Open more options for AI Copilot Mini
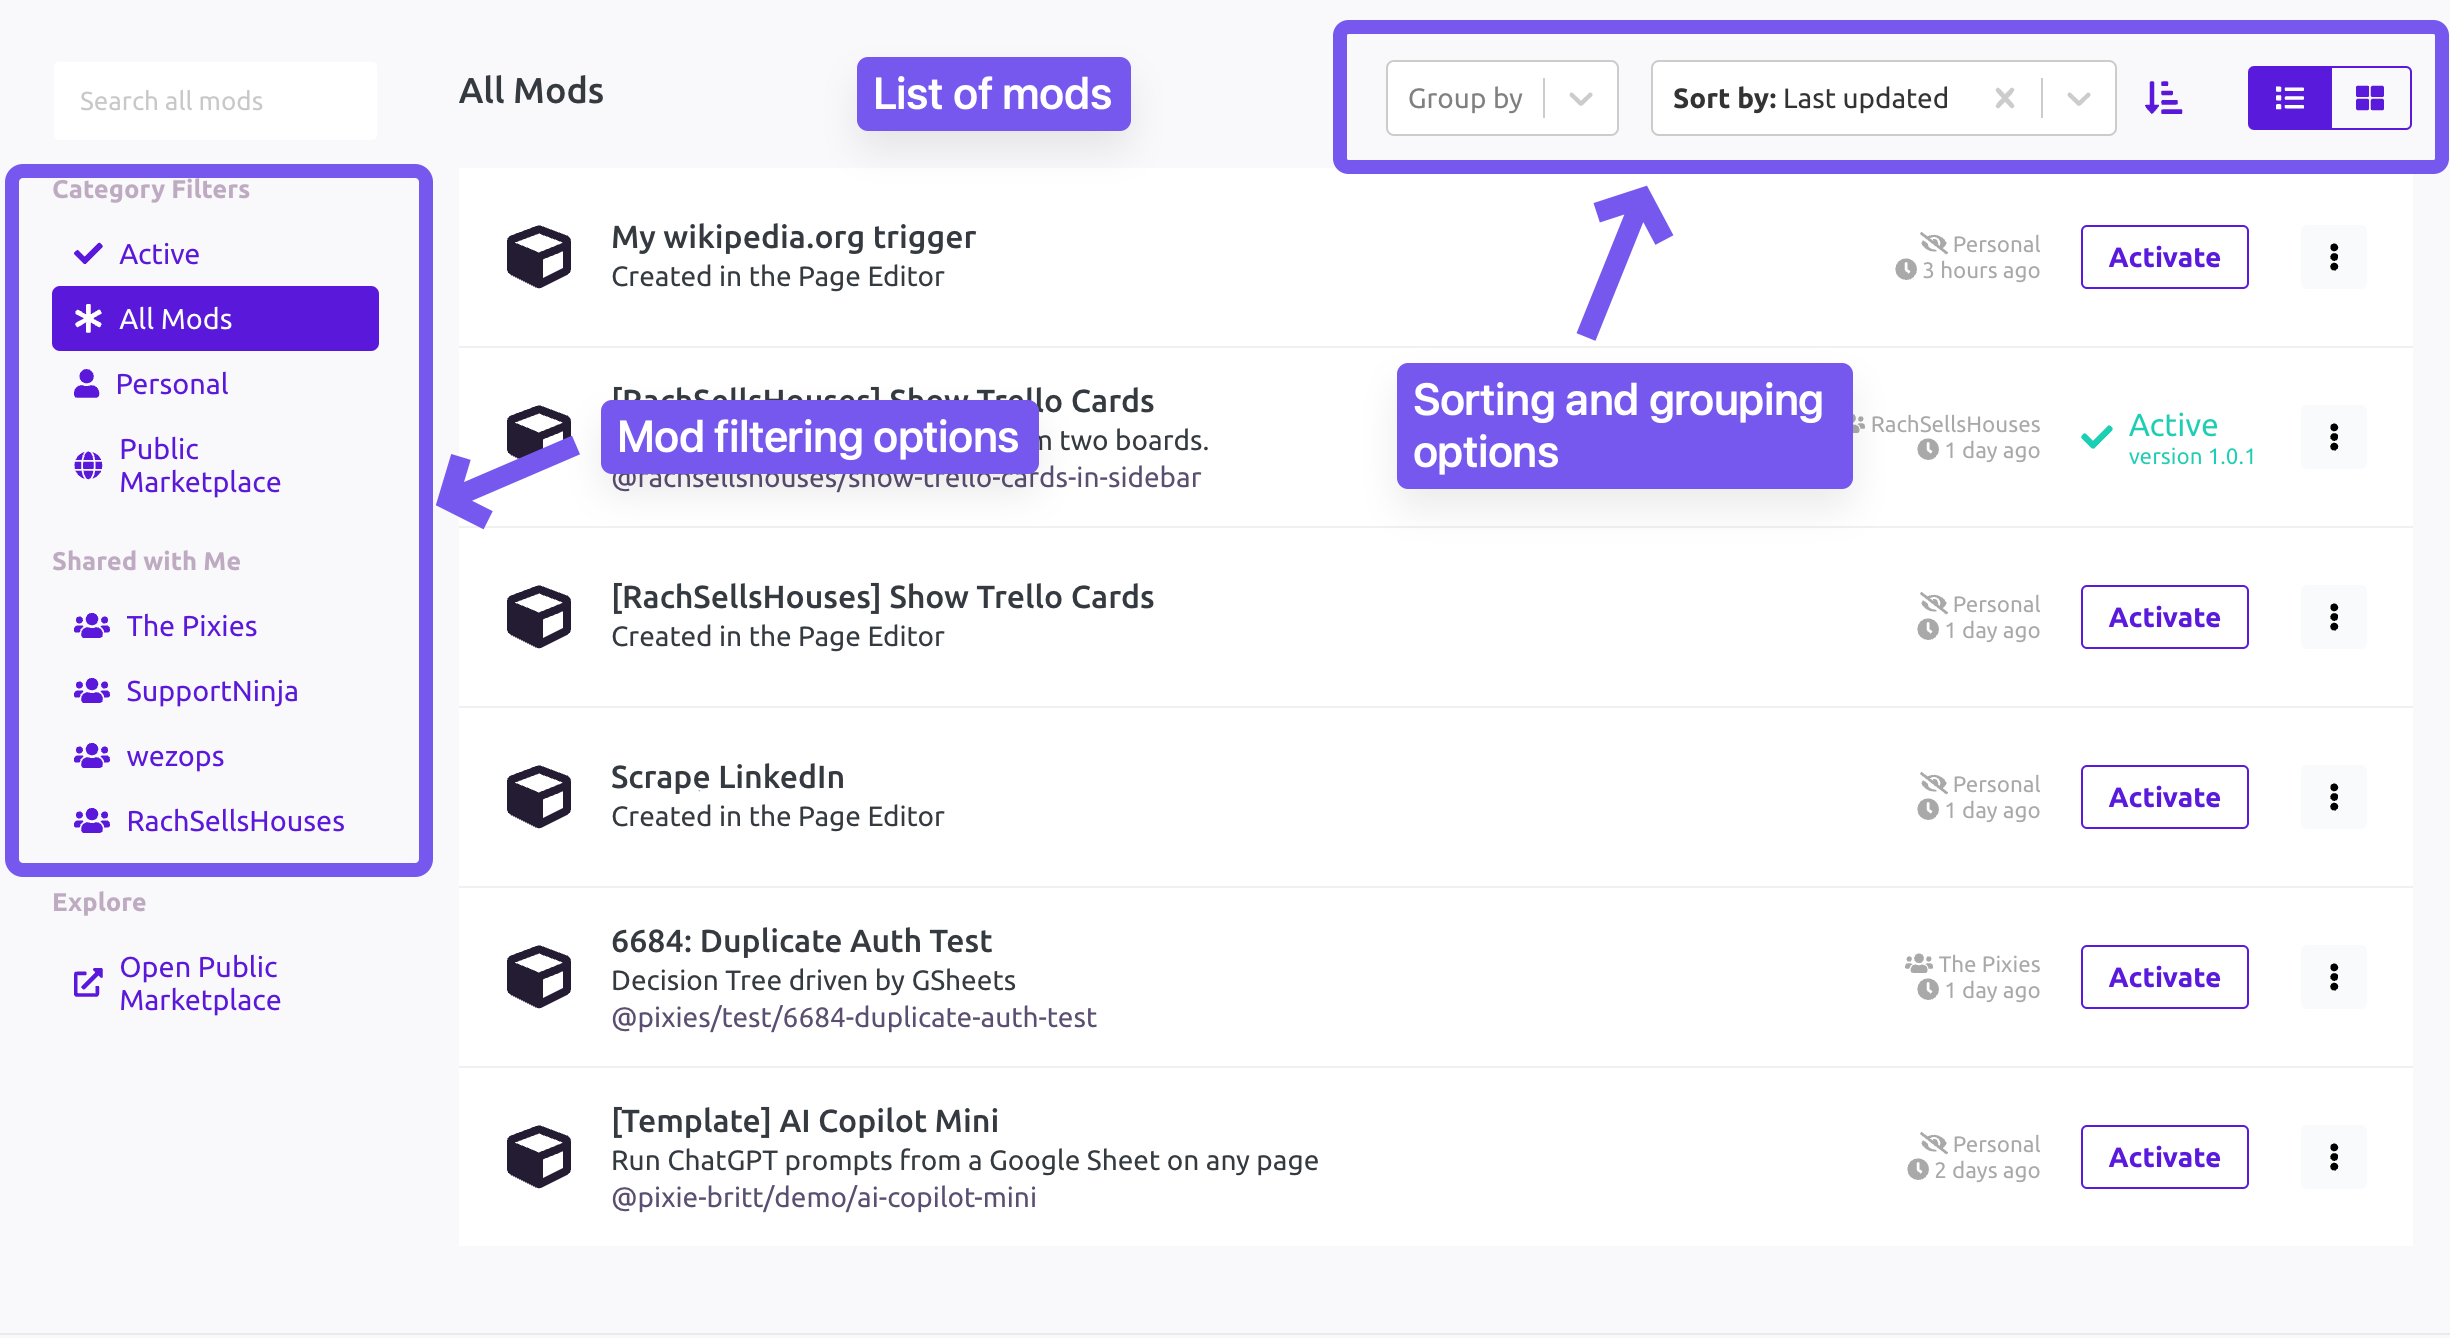Screen dimensions: 2450x1338 pyautogui.click(x=2333, y=1157)
